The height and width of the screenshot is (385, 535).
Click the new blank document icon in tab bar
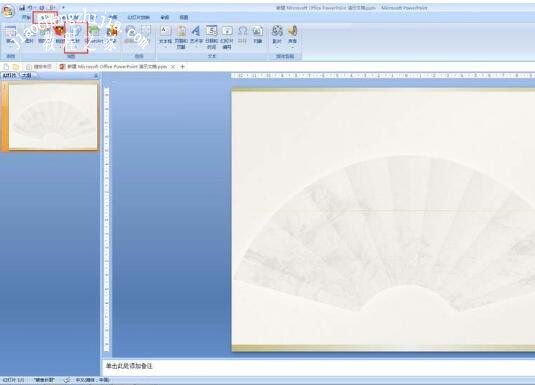click(x=6, y=67)
